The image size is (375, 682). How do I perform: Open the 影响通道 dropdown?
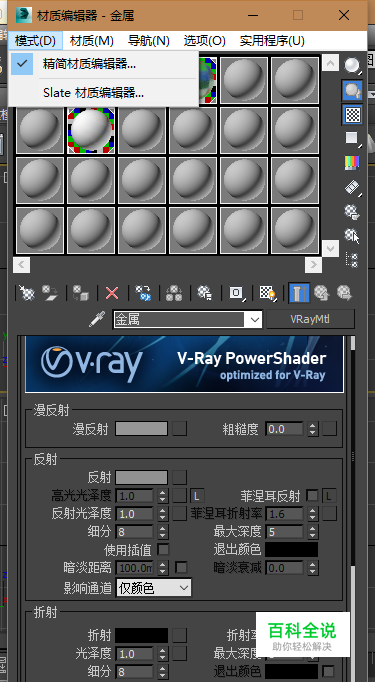click(154, 588)
